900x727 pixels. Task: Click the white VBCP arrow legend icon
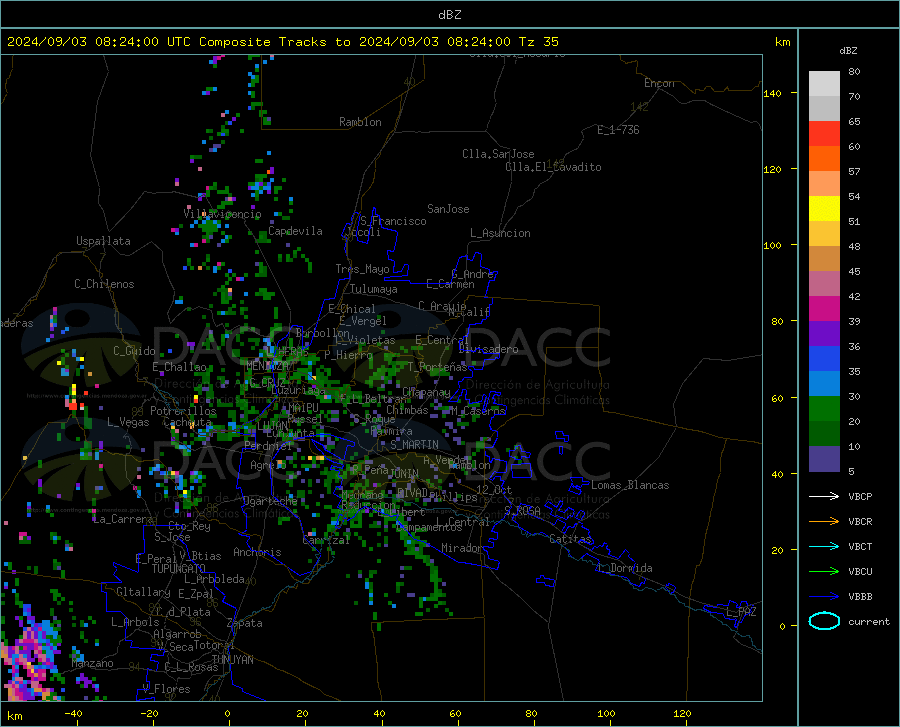coord(824,496)
